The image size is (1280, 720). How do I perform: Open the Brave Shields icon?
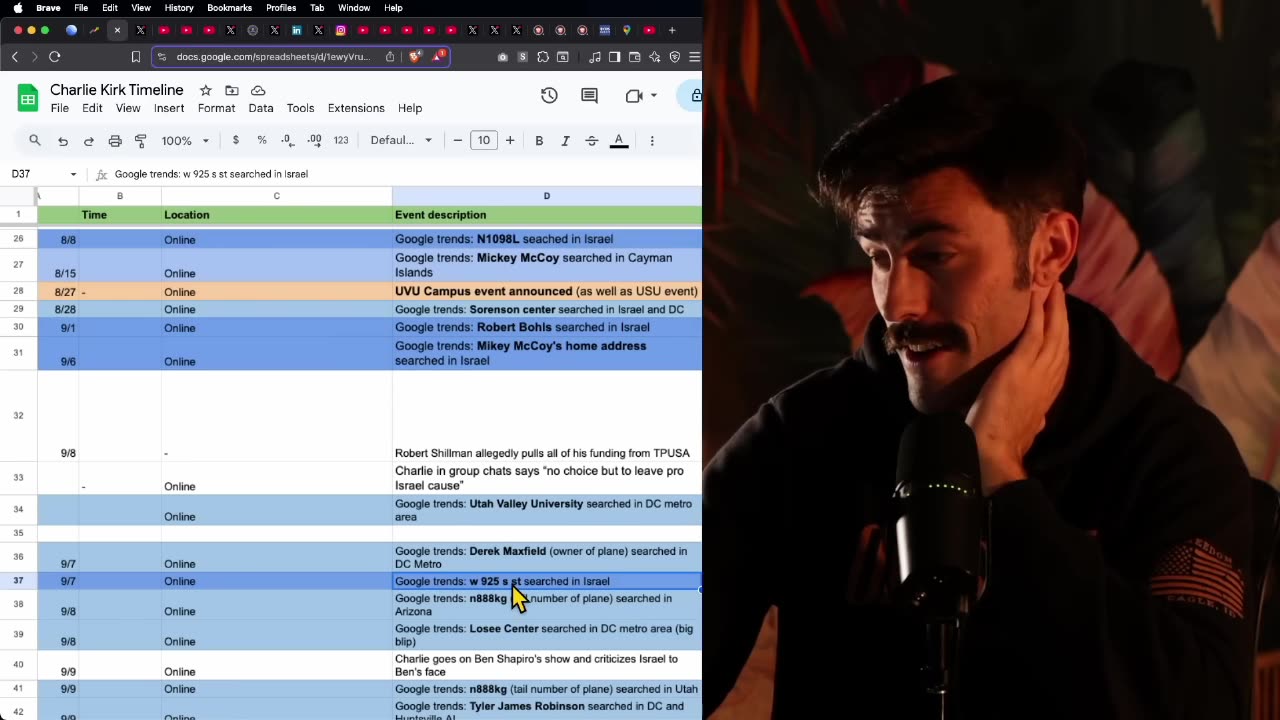[415, 57]
